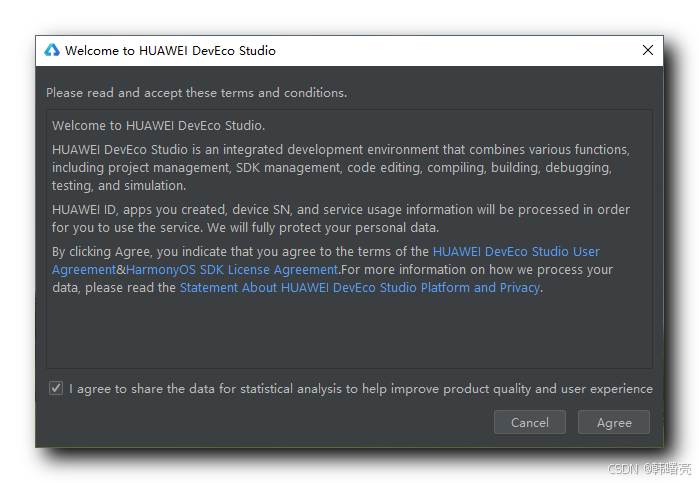This screenshot has width=699, height=483.
Task: Click the 'integrated development environment' paragraph
Action: pyautogui.click(x=341, y=167)
